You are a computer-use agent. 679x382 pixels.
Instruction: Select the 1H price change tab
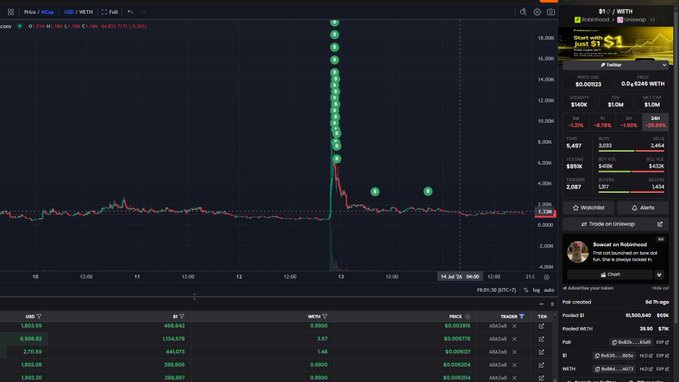[602, 122]
